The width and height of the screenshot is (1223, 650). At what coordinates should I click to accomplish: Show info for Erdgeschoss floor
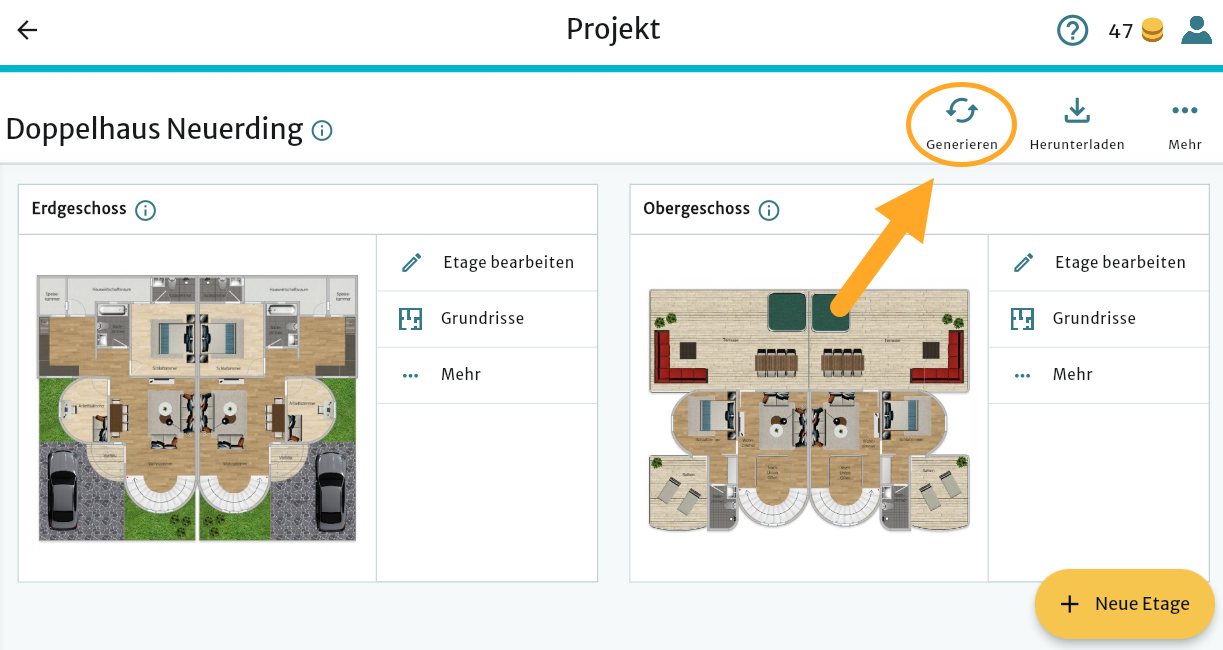pyautogui.click(x=146, y=210)
